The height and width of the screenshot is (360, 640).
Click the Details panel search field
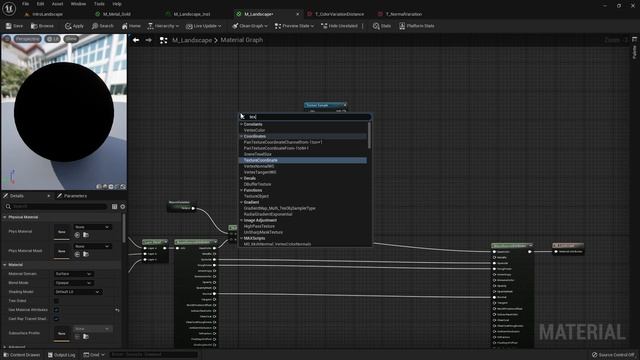56,207
